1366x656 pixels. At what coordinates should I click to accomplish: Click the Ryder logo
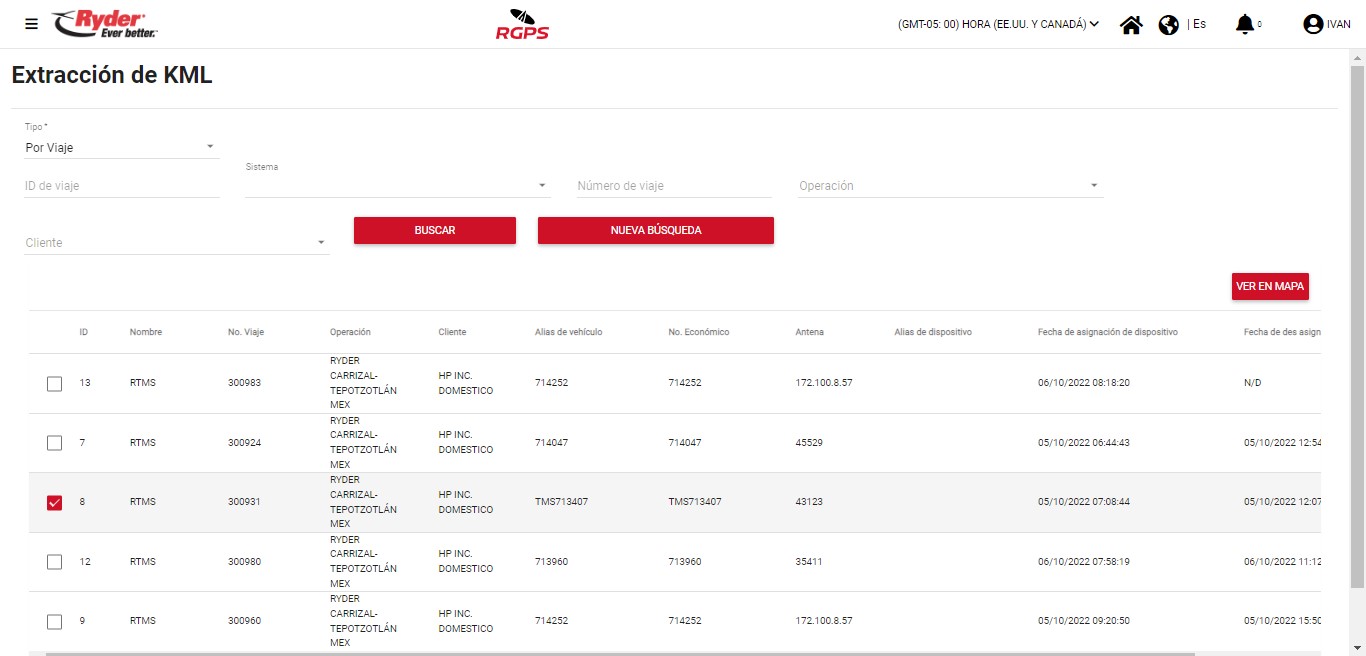click(105, 24)
